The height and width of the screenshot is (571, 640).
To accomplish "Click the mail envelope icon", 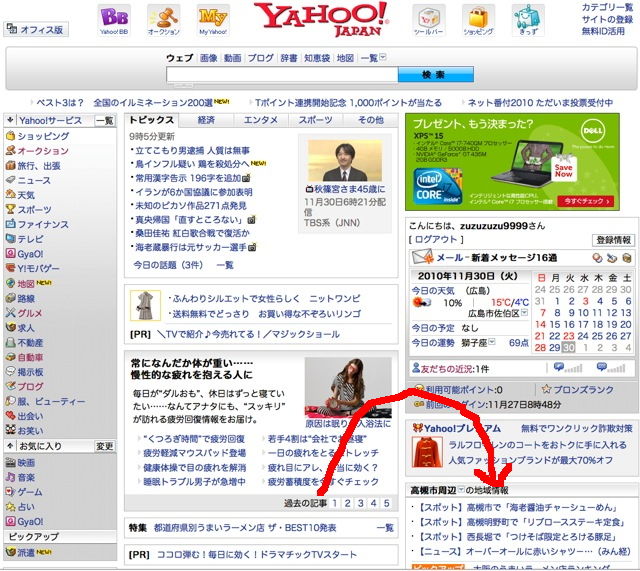I will (x=422, y=258).
